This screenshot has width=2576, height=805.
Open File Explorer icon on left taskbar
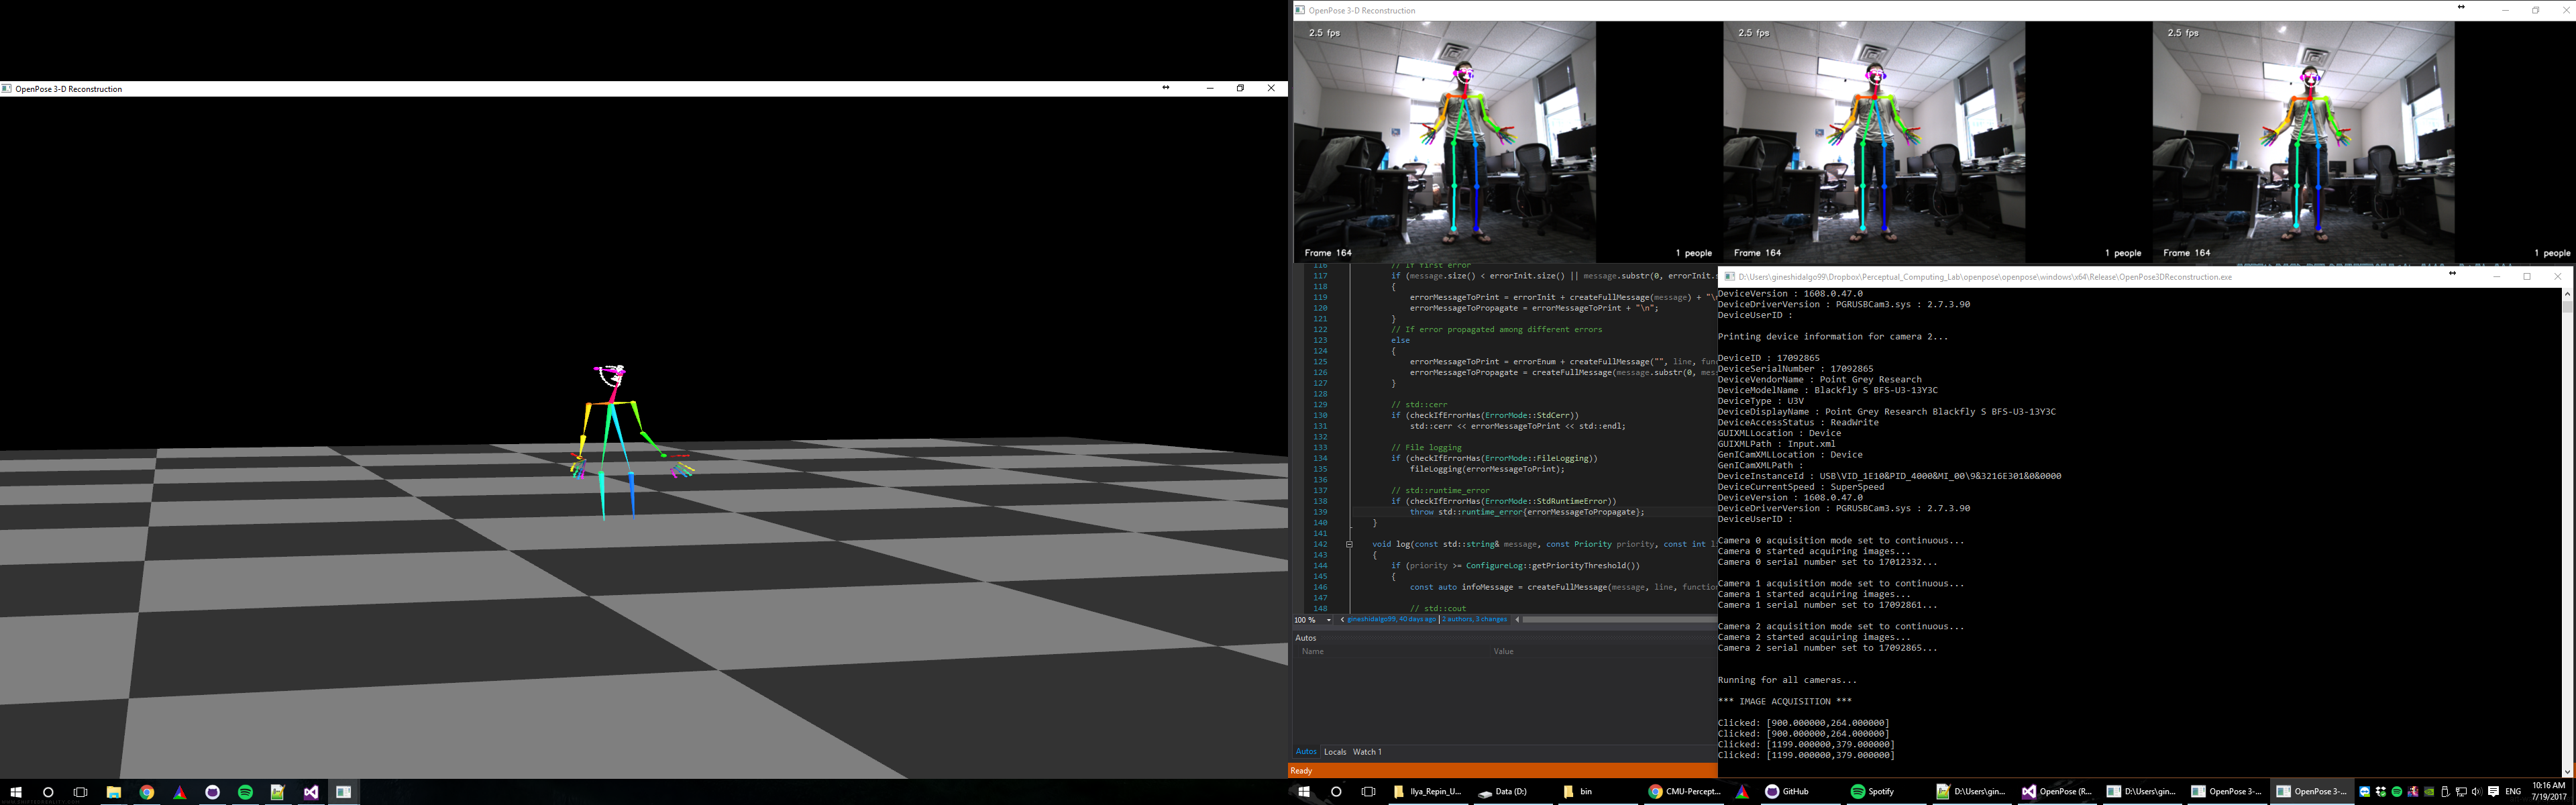(114, 792)
